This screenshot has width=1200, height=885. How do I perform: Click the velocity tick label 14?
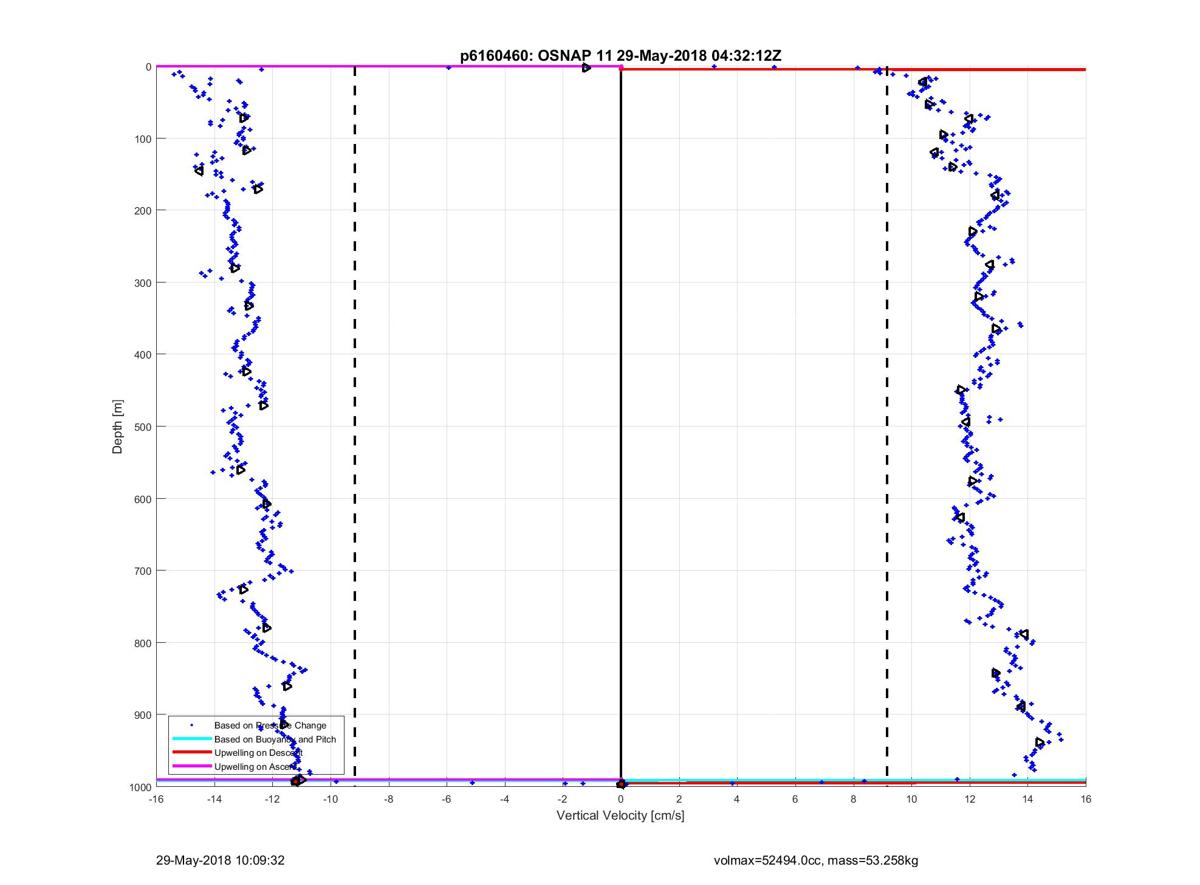point(1028,799)
